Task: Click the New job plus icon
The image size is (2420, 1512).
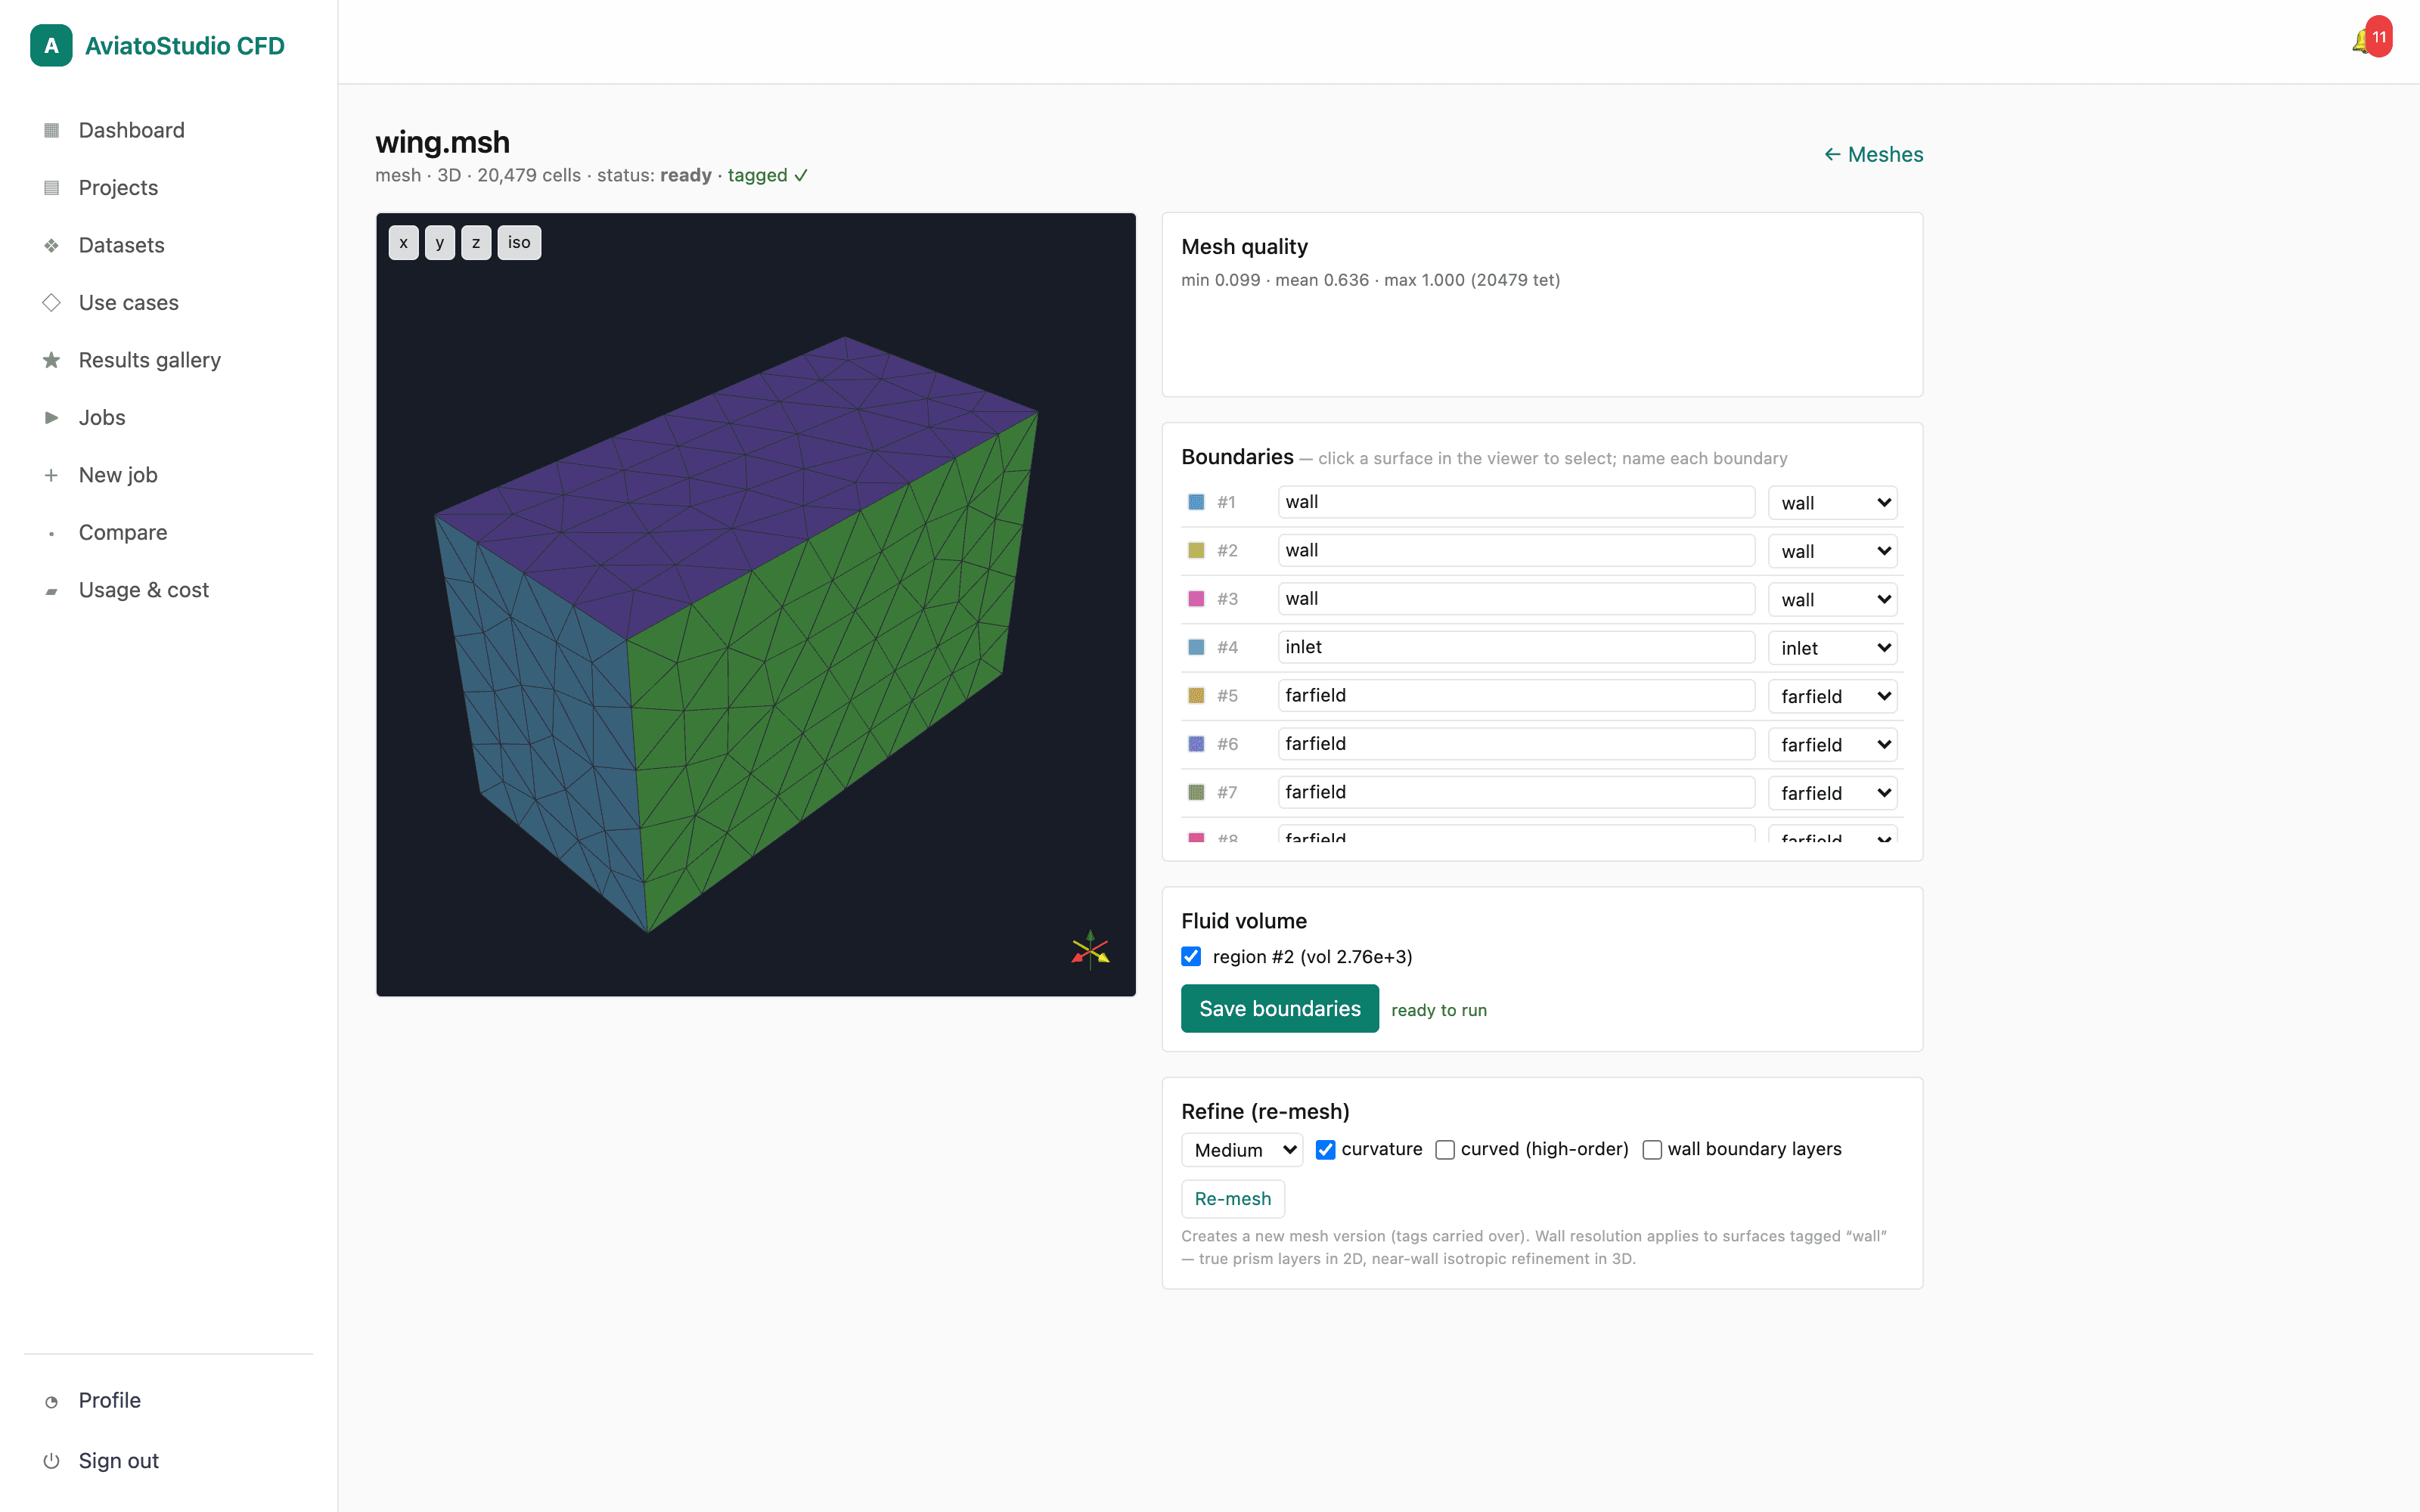Action: (51, 475)
